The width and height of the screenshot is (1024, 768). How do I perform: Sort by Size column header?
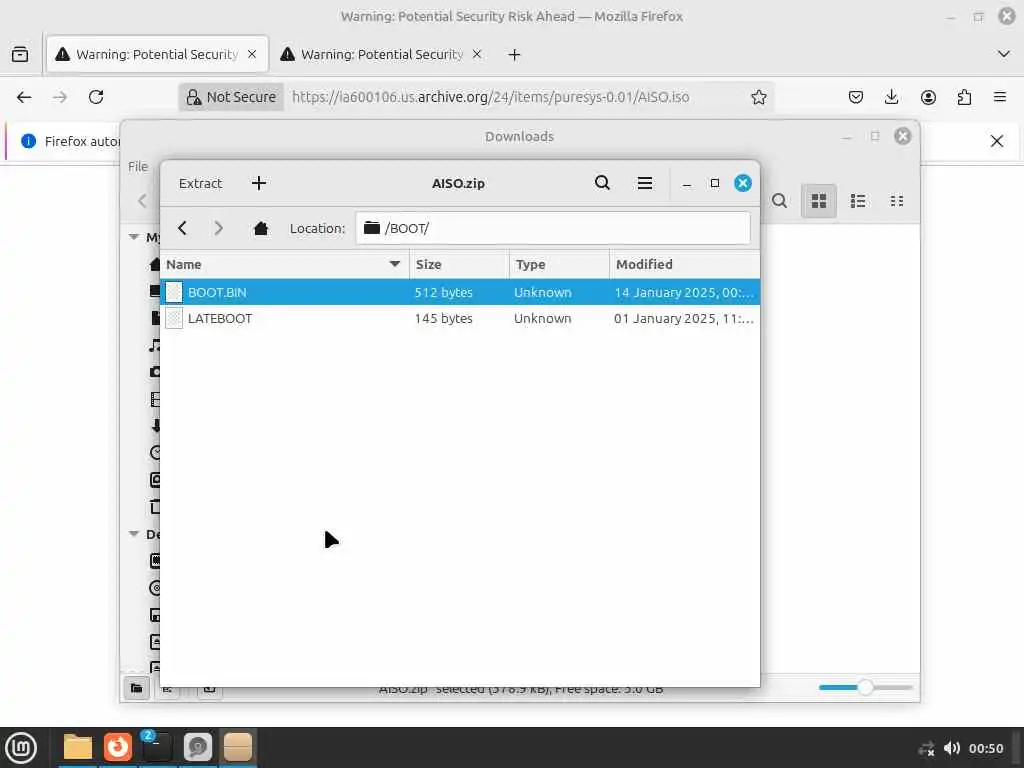(459, 264)
